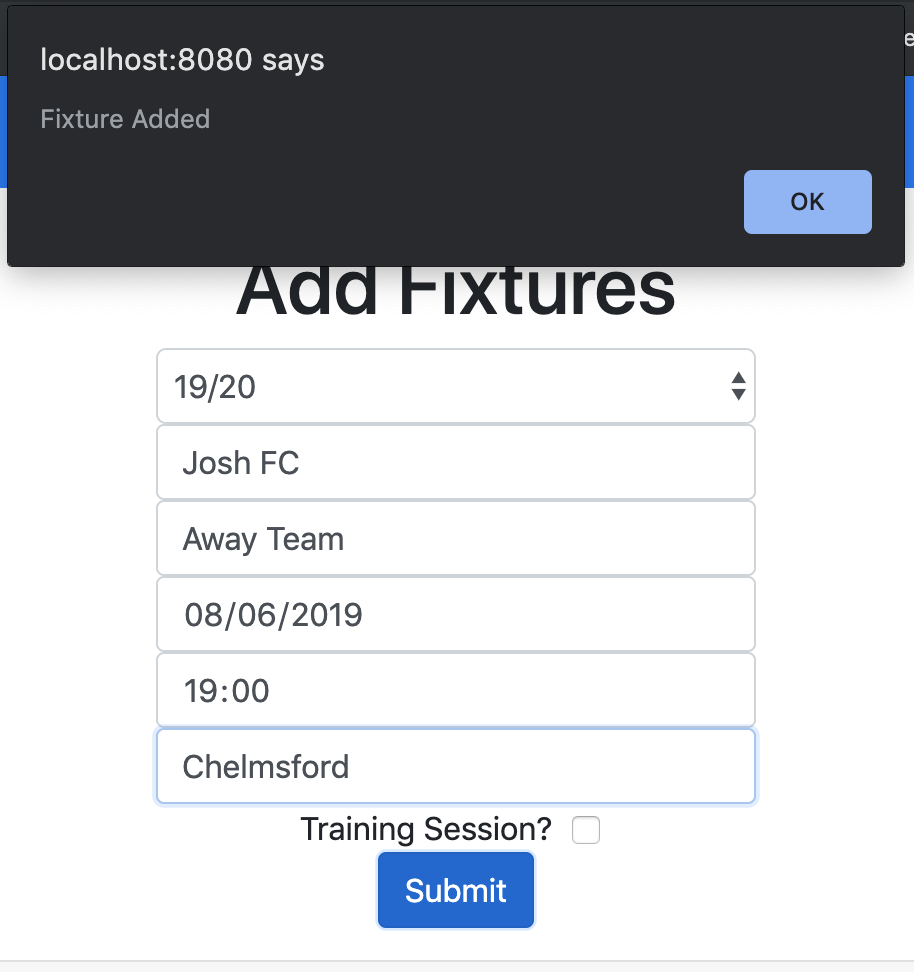This screenshot has height=972, width=914.
Task: Click the Add Fixtures heading
Action: click(456, 292)
